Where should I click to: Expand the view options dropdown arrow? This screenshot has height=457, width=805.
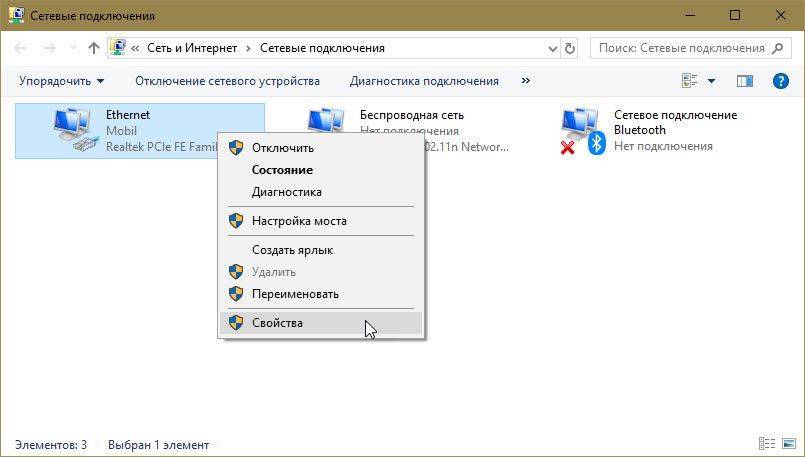[712, 81]
